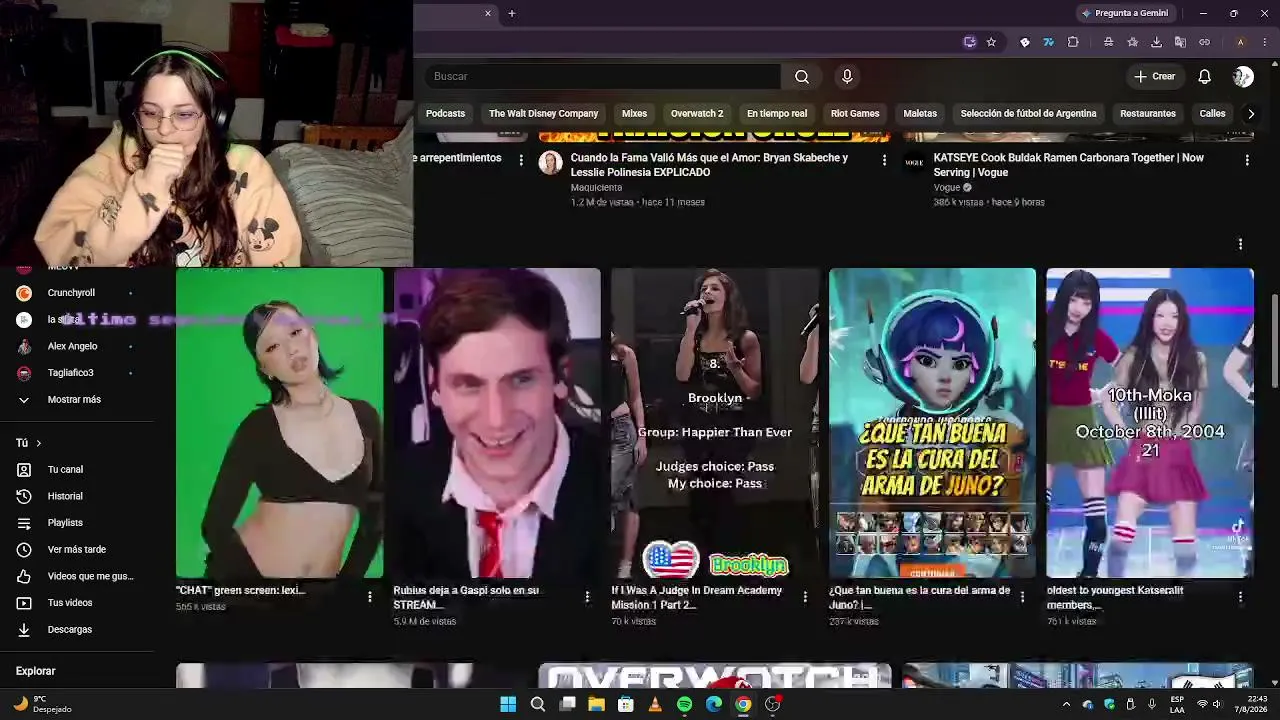The height and width of the screenshot is (720, 1280).
Task: Open KATSEYE Cook Buldak Ramen video title
Action: (x=1069, y=165)
